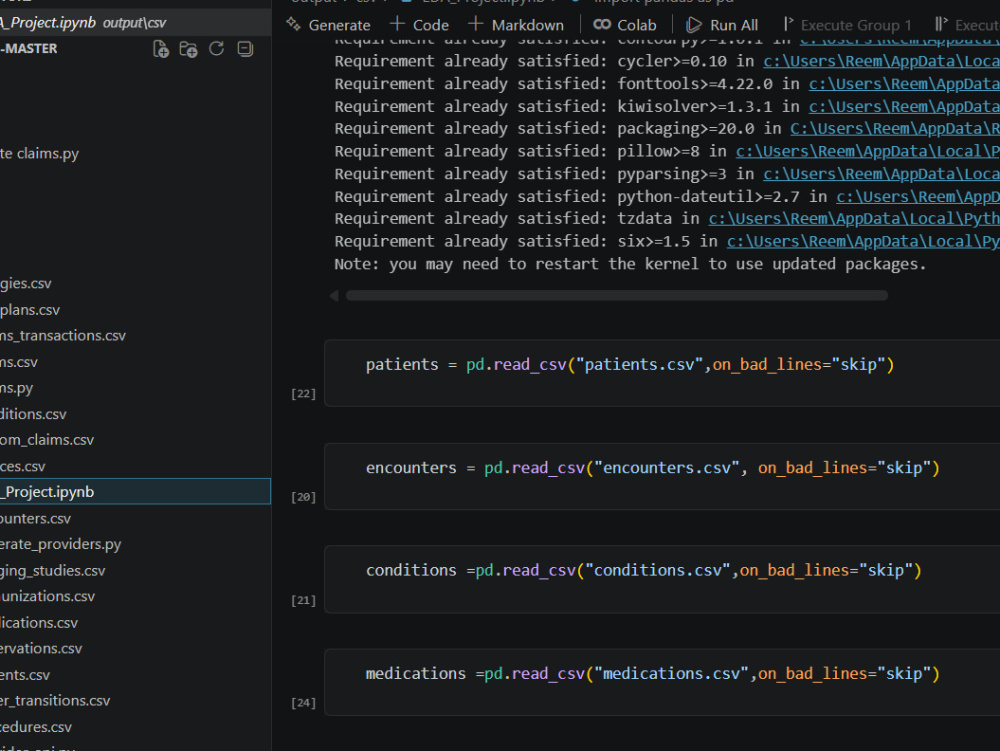Viewport: 1000px width, 751px height.
Task: Open 'plans.csv' file in explorer
Action: tap(30, 310)
